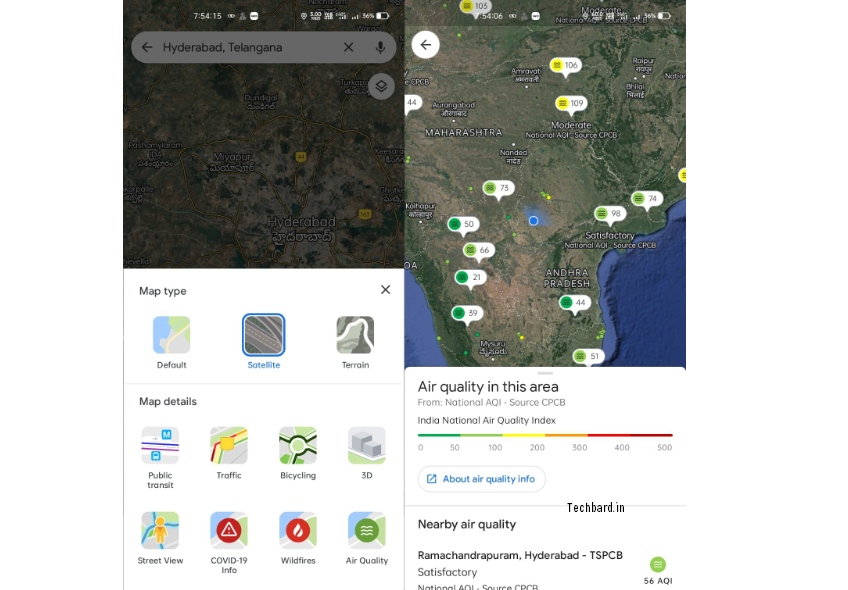Select the Default map type
The width and height of the screenshot is (848, 590).
[171, 343]
